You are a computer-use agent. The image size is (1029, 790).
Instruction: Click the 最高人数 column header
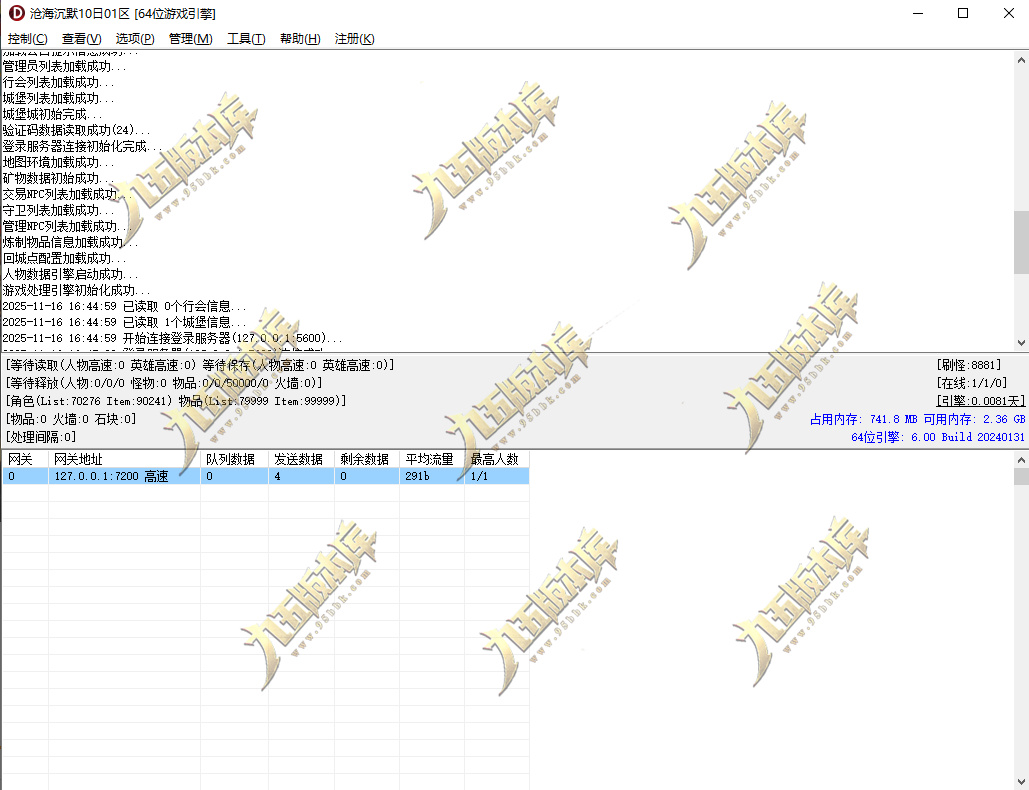497,459
